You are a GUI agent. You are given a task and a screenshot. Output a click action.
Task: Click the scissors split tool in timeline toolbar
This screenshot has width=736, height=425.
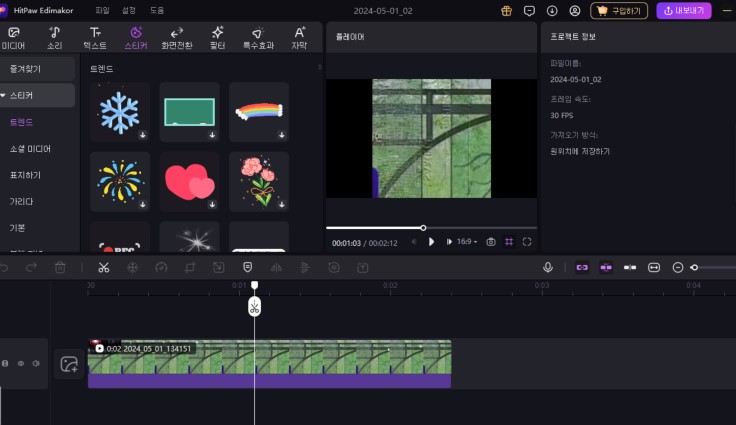[x=103, y=267]
